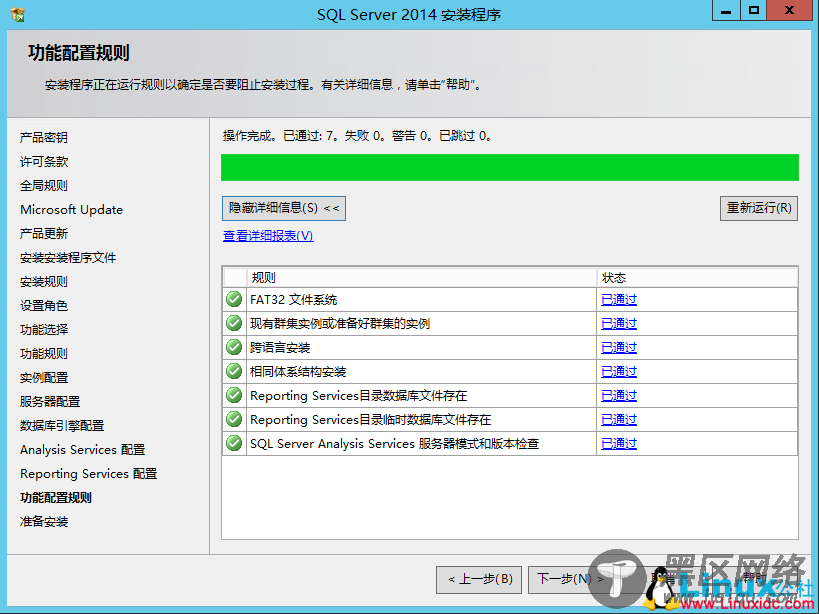The image size is (819, 614).
Task: Open 已通过 link for Reporting Services目录数据库文件存在
Action: point(619,396)
